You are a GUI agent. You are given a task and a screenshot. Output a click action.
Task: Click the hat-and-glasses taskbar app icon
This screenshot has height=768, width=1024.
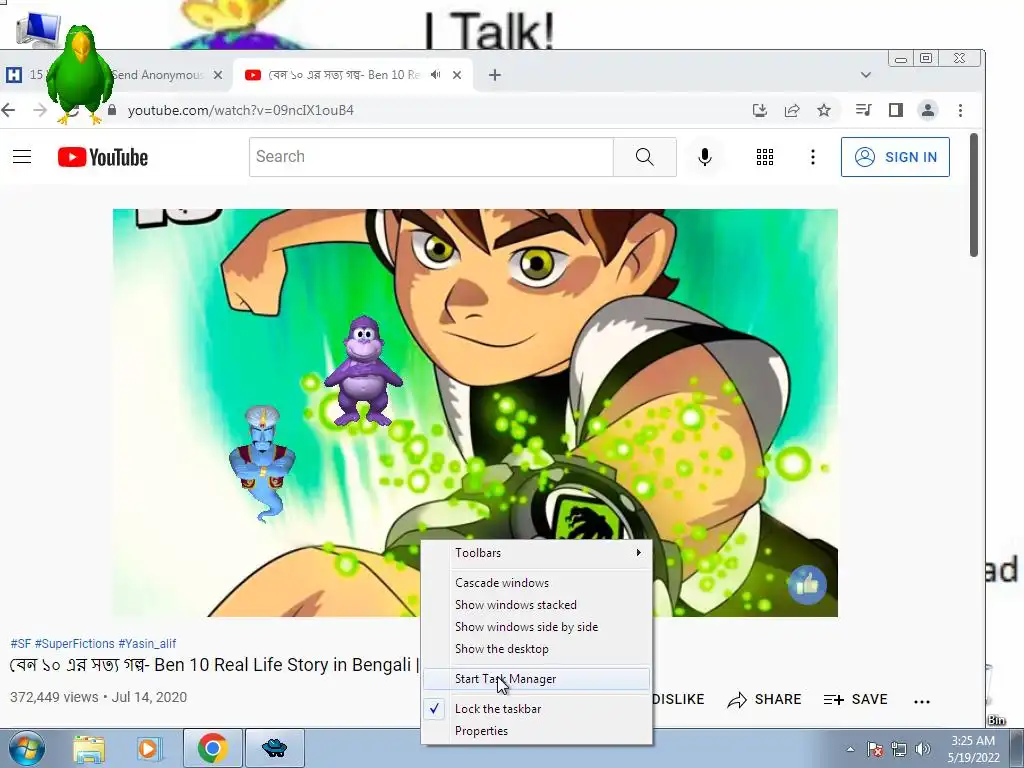coord(274,748)
